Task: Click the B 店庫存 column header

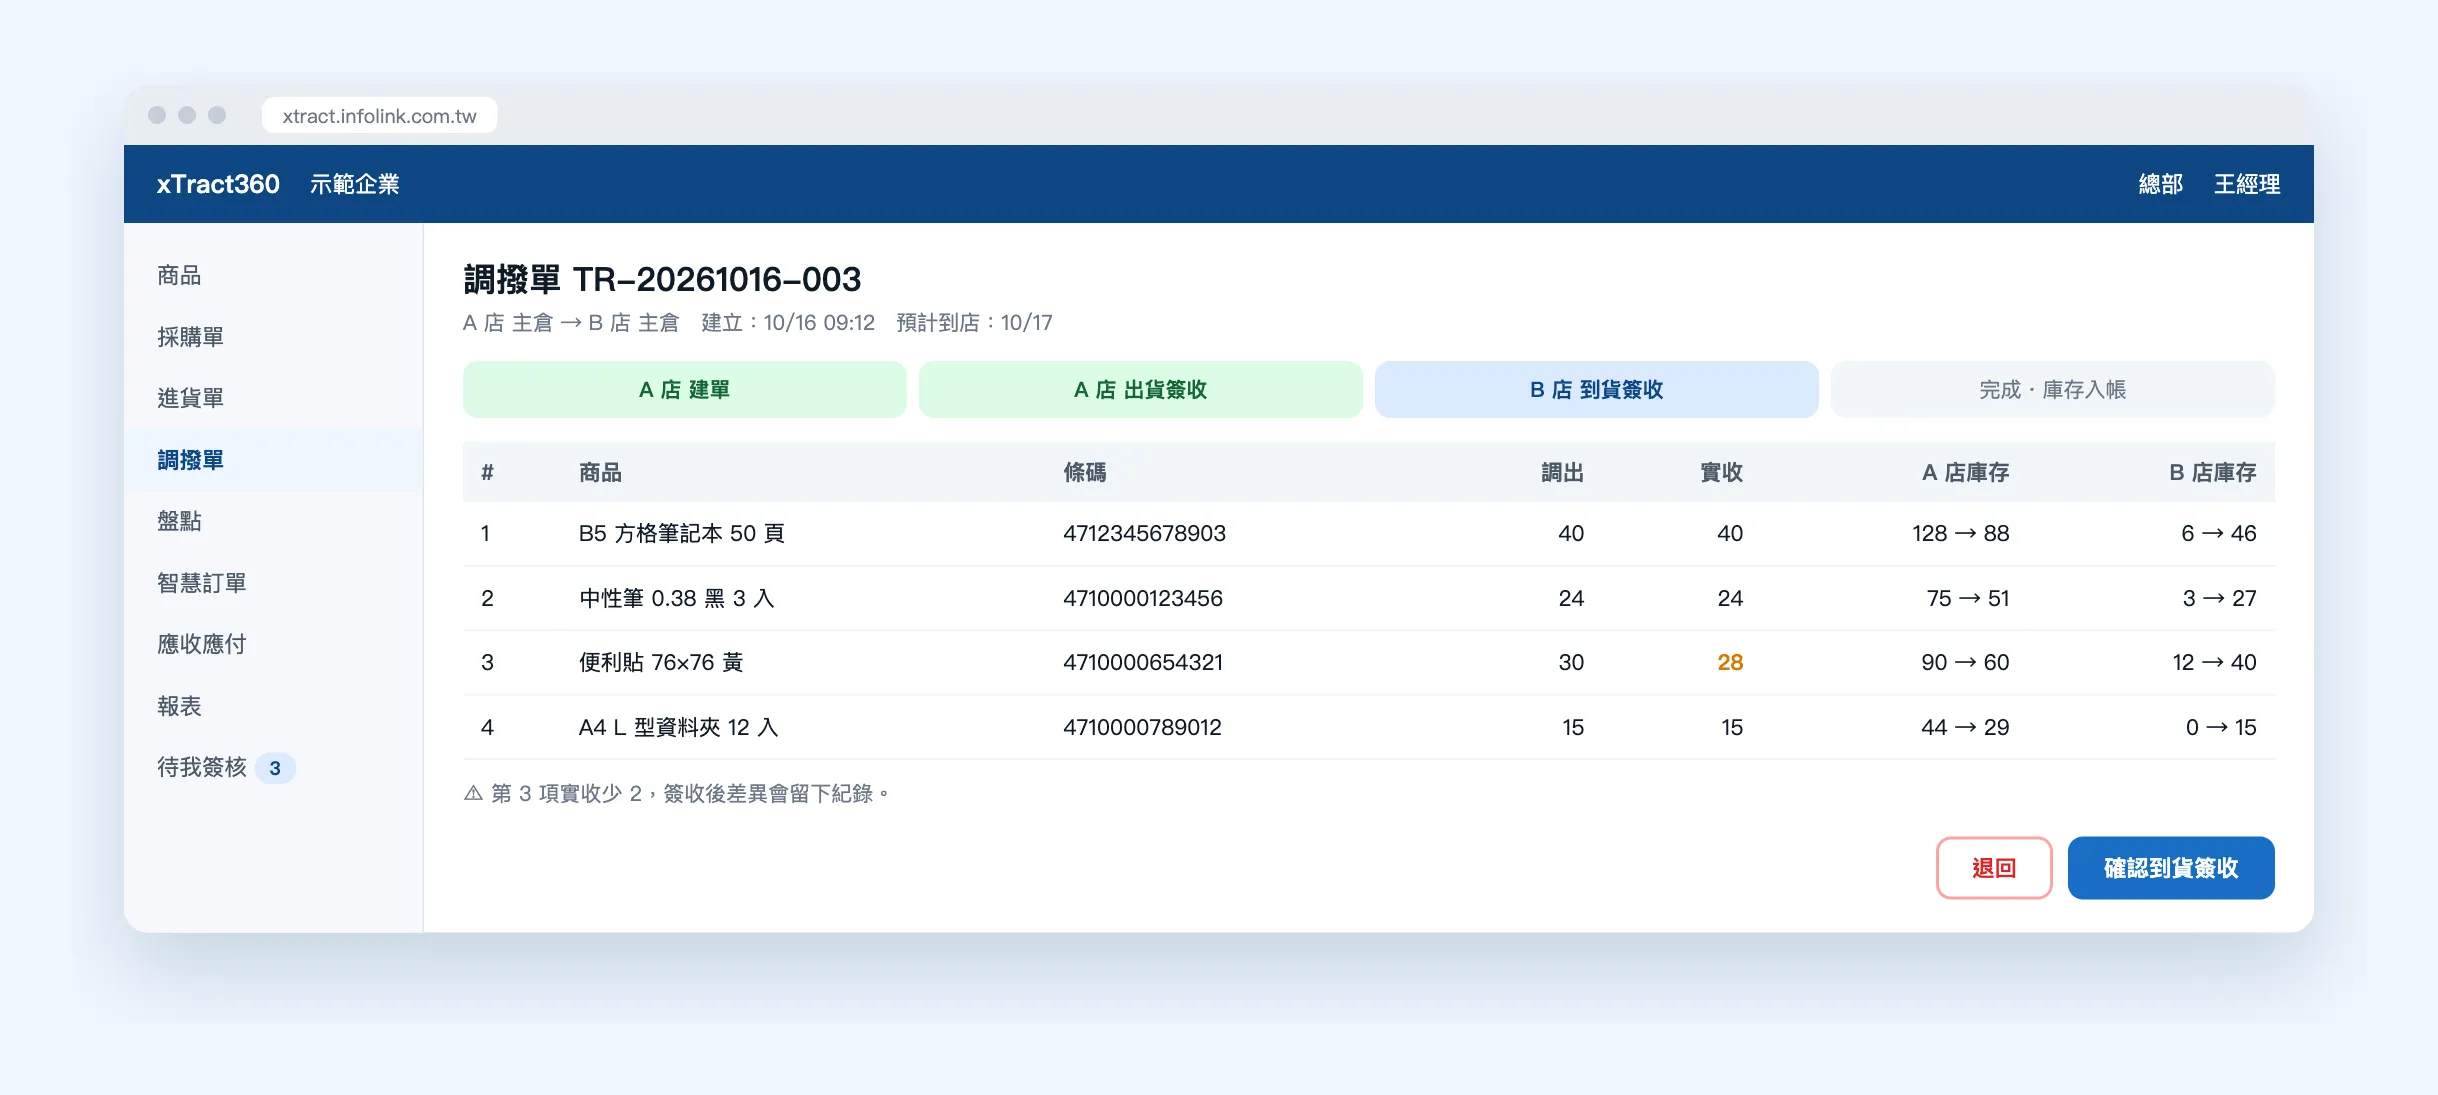Action: [x=2212, y=472]
